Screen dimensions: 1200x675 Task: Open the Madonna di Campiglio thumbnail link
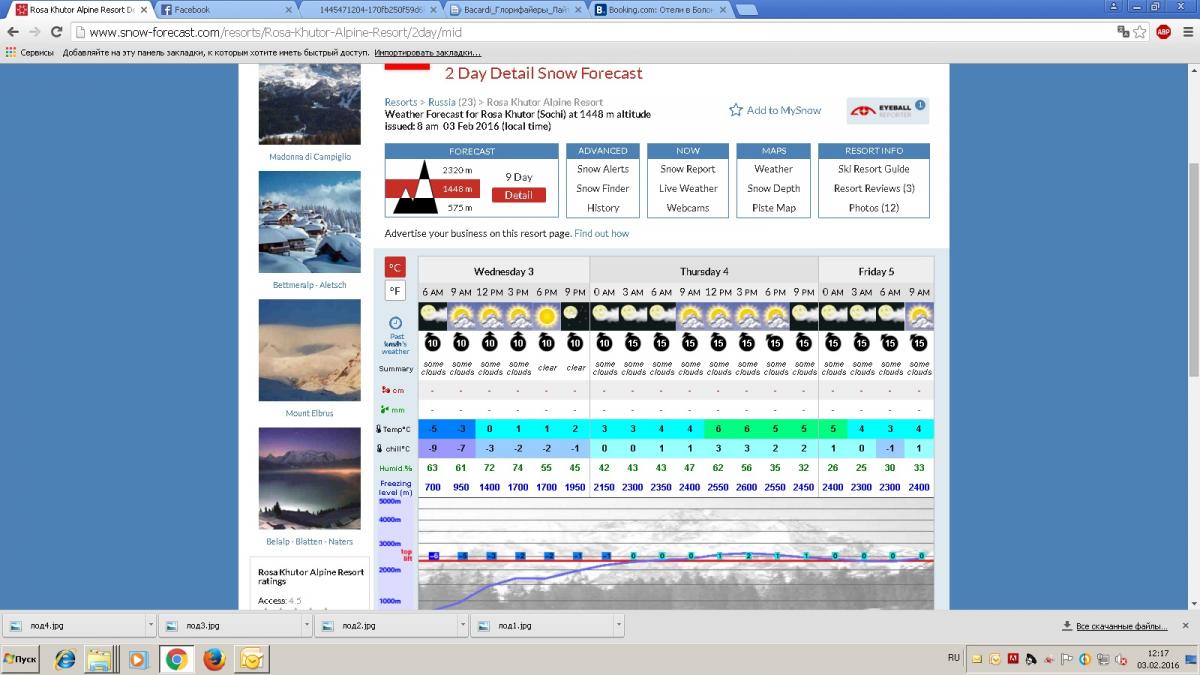pos(310,157)
